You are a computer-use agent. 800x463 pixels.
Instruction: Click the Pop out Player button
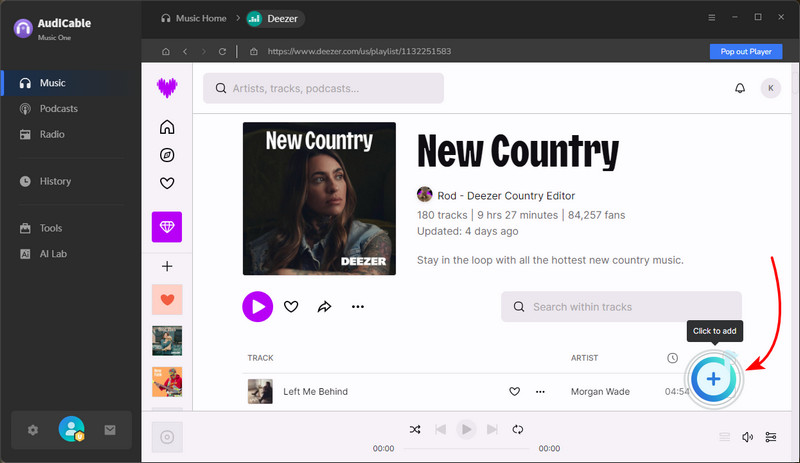[746, 52]
